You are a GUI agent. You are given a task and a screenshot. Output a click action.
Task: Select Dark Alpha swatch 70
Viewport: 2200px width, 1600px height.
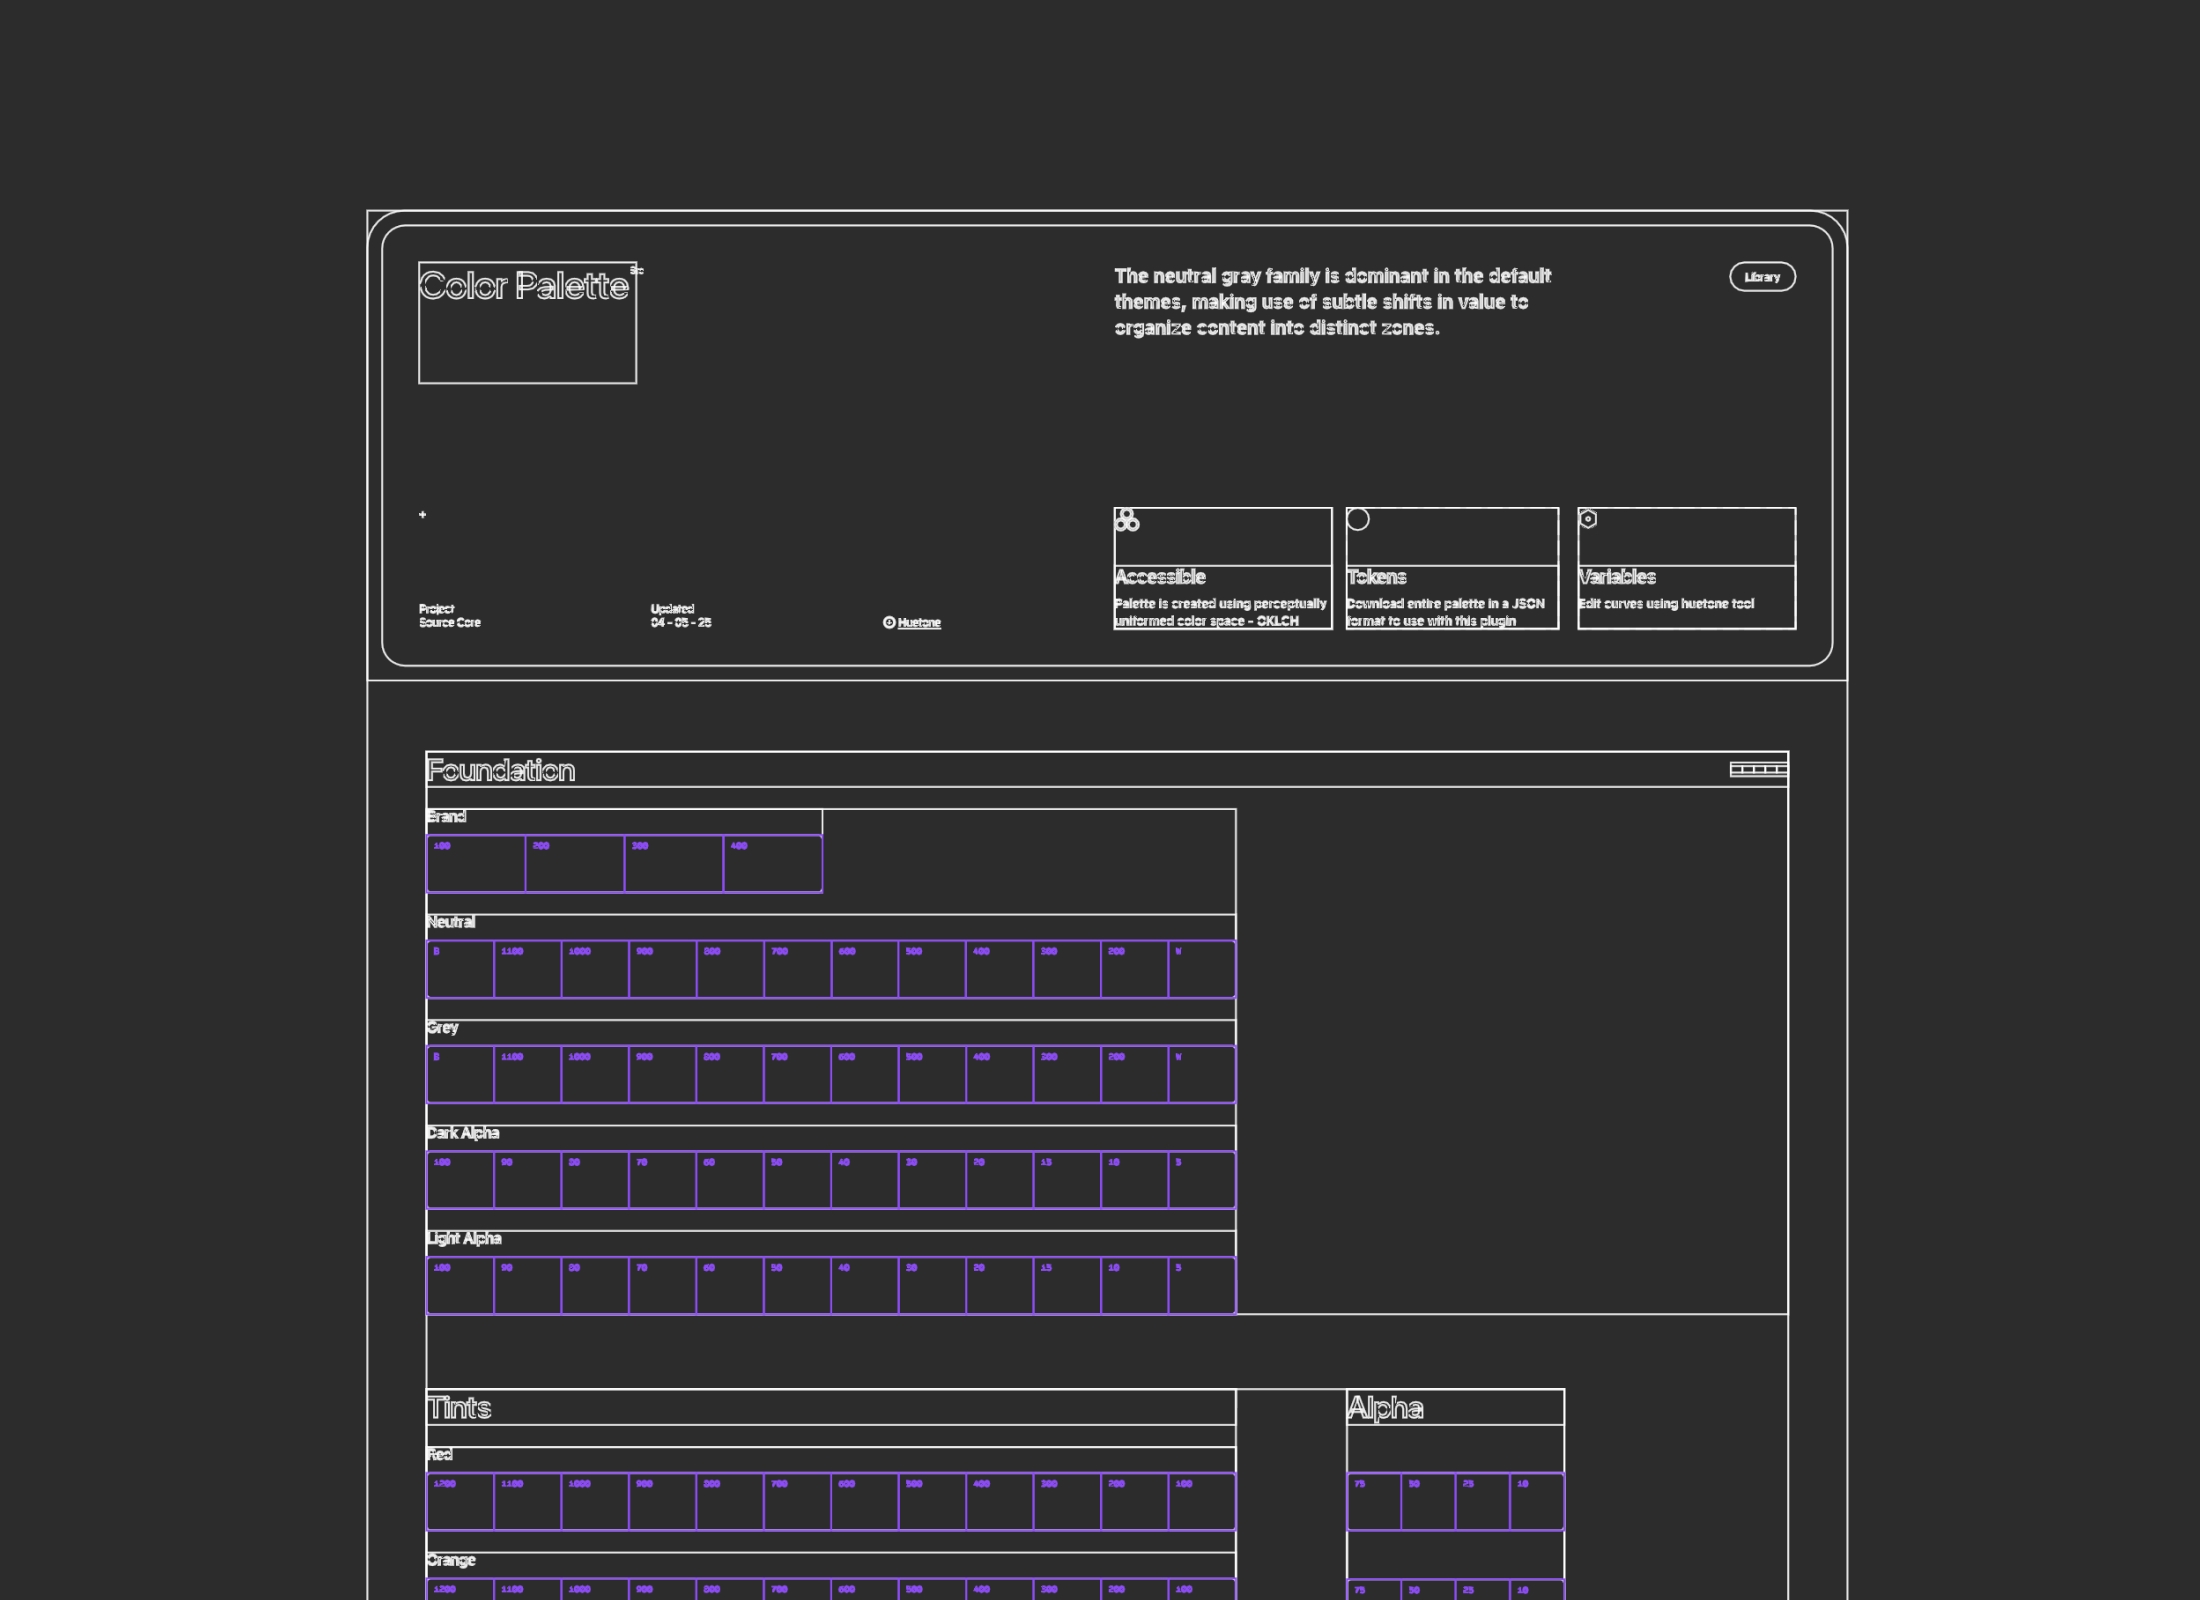(663, 1180)
